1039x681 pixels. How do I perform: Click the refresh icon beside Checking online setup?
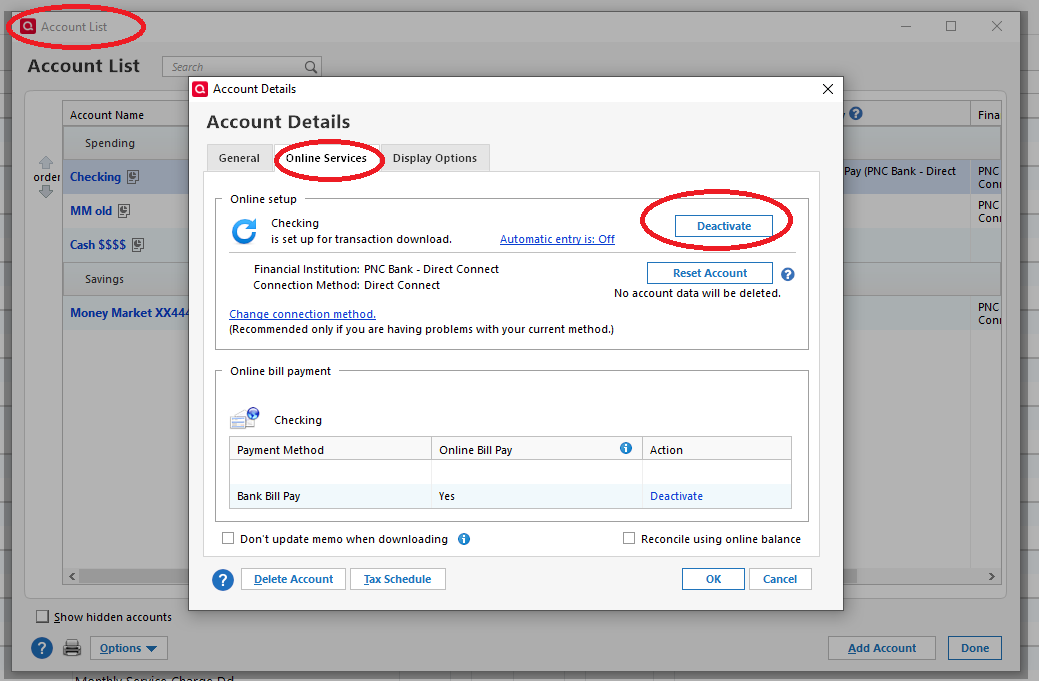coord(244,231)
